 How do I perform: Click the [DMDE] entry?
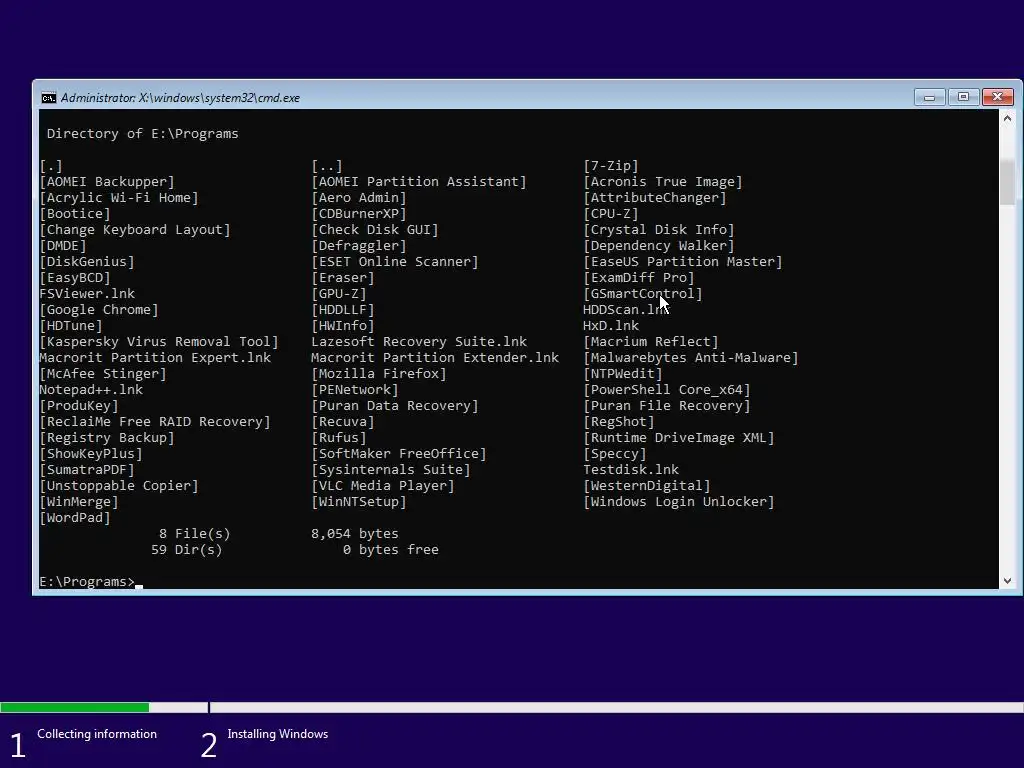coord(63,246)
